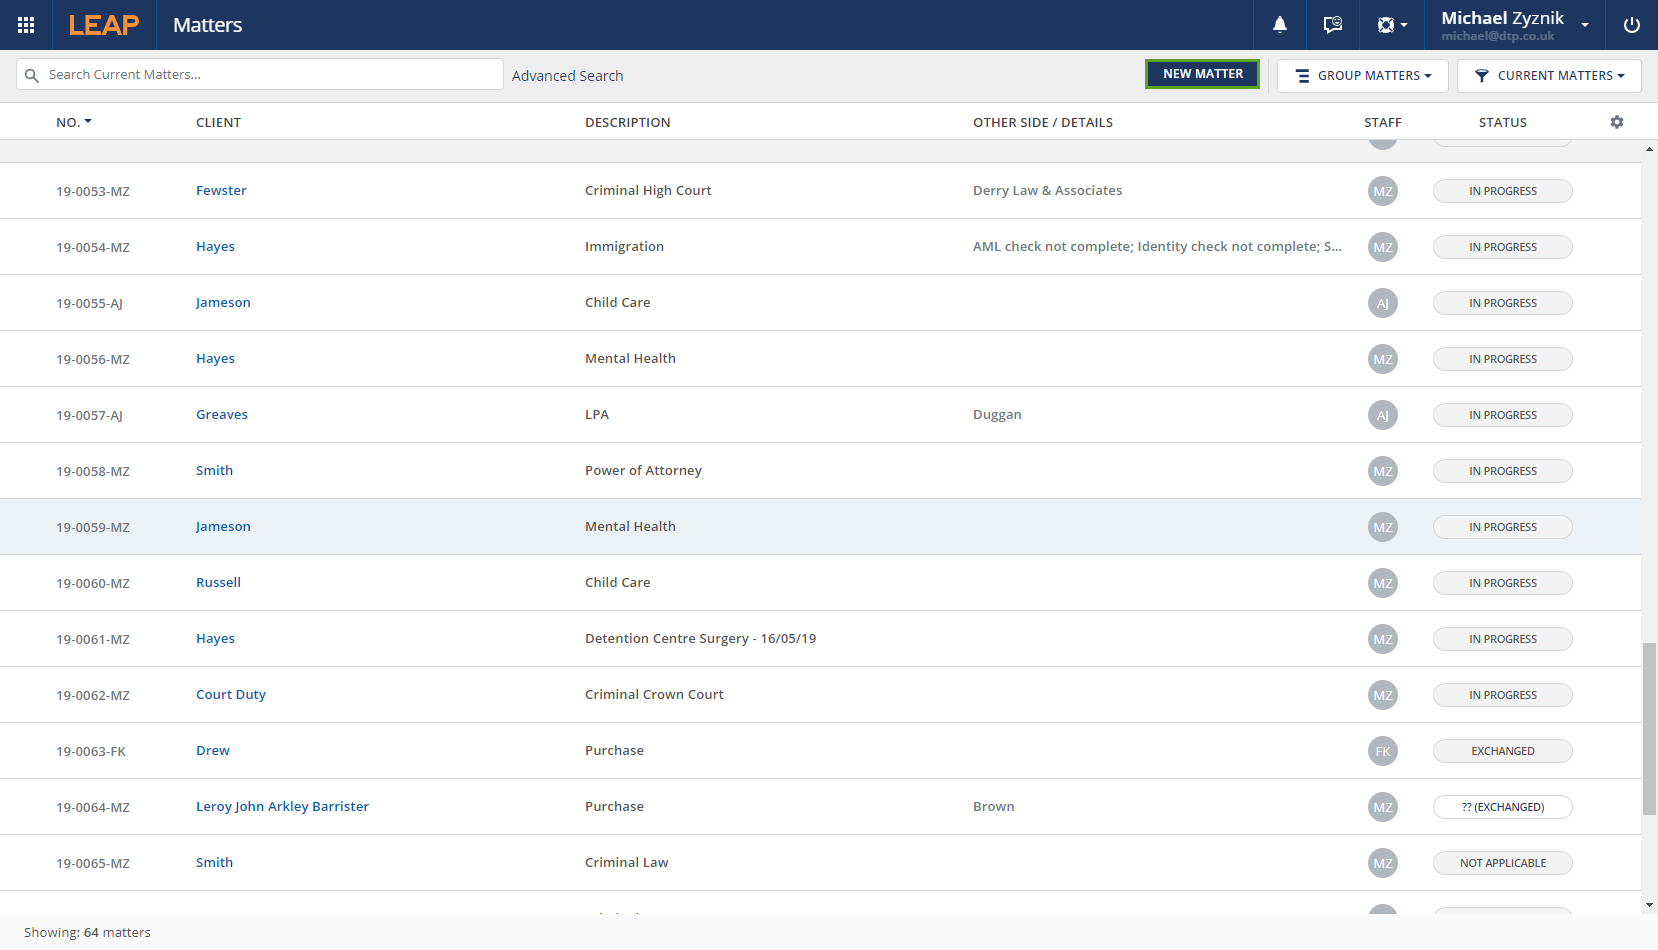Open the help lifebuoy menu

pos(1391,25)
